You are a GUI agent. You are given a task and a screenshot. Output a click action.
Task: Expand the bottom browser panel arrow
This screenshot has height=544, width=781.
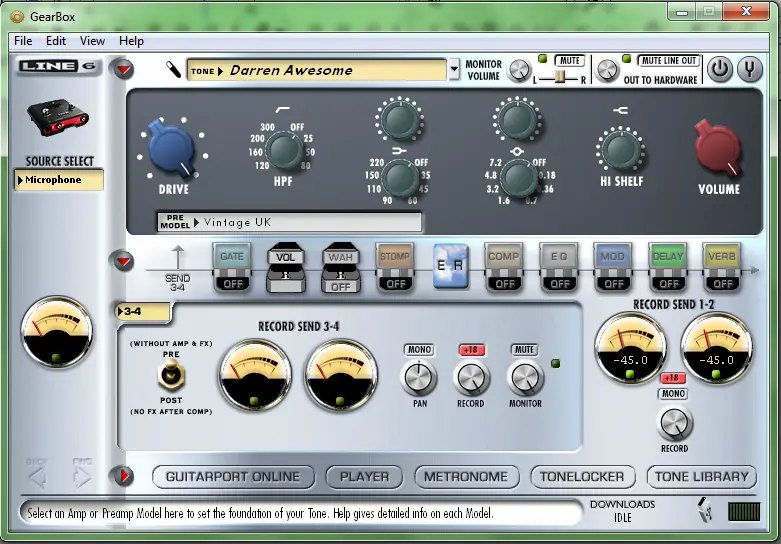pos(123,476)
